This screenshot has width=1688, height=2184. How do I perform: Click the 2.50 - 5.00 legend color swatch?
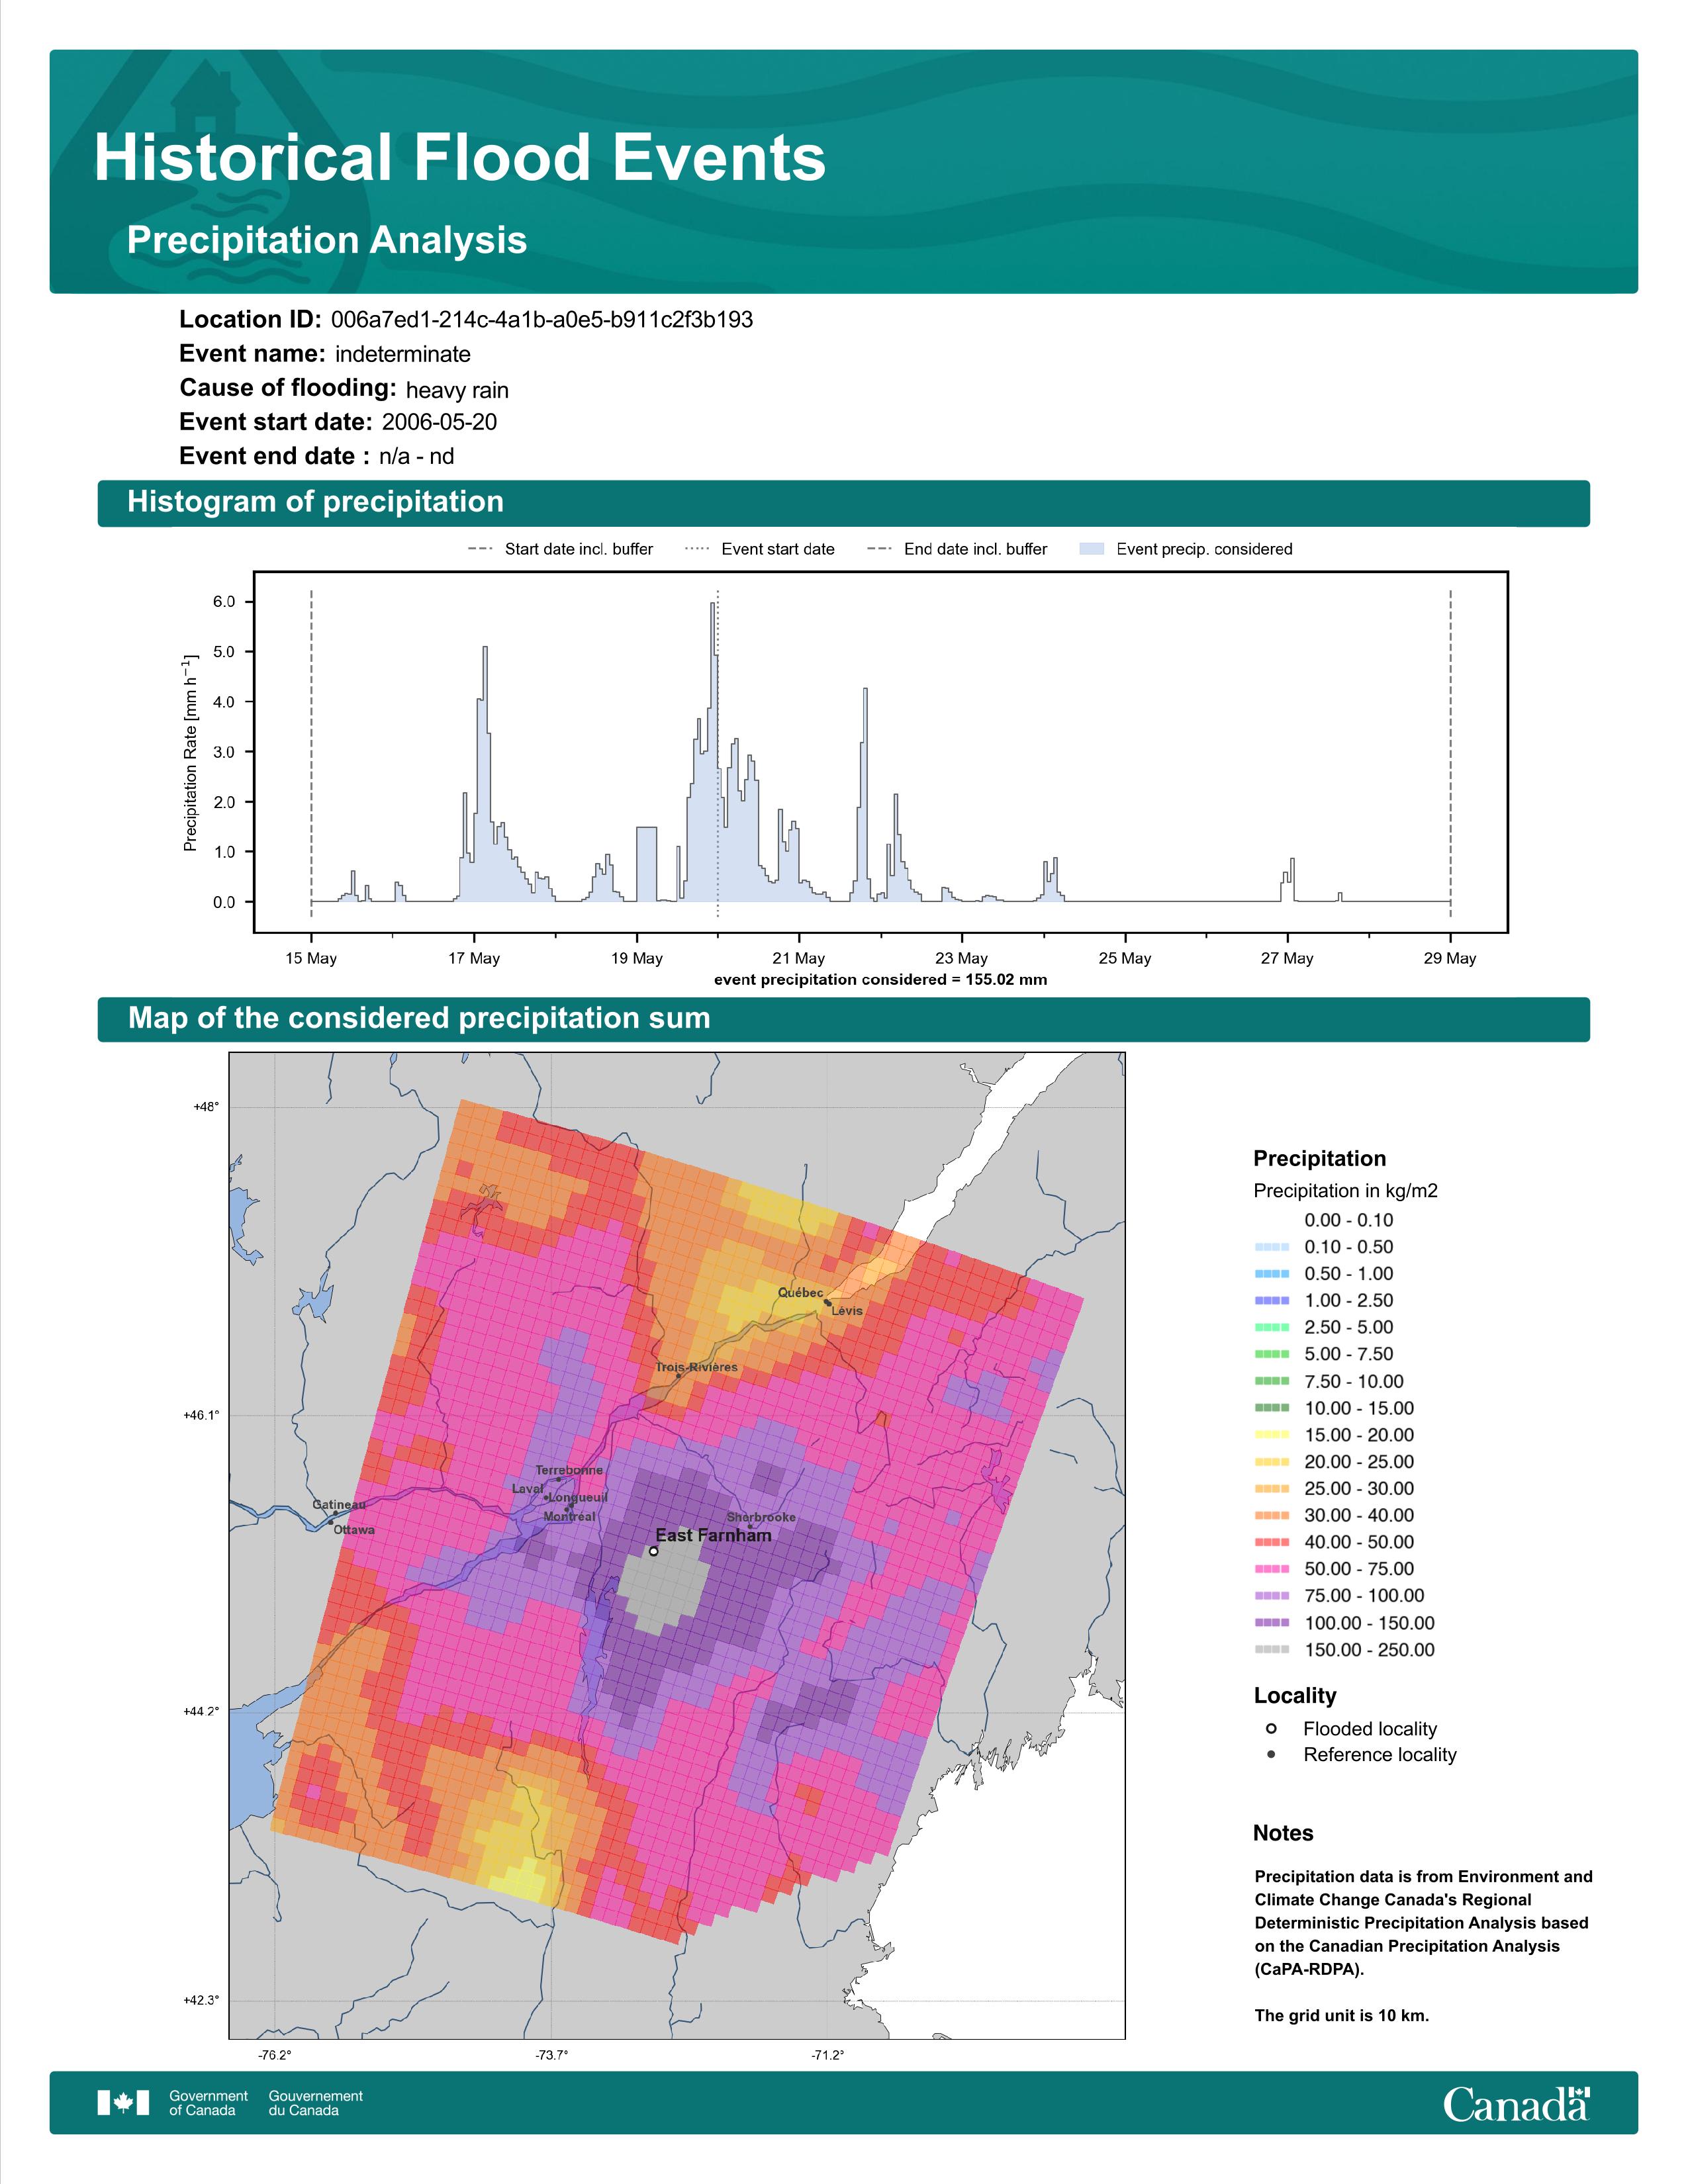click(x=1272, y=1328)
